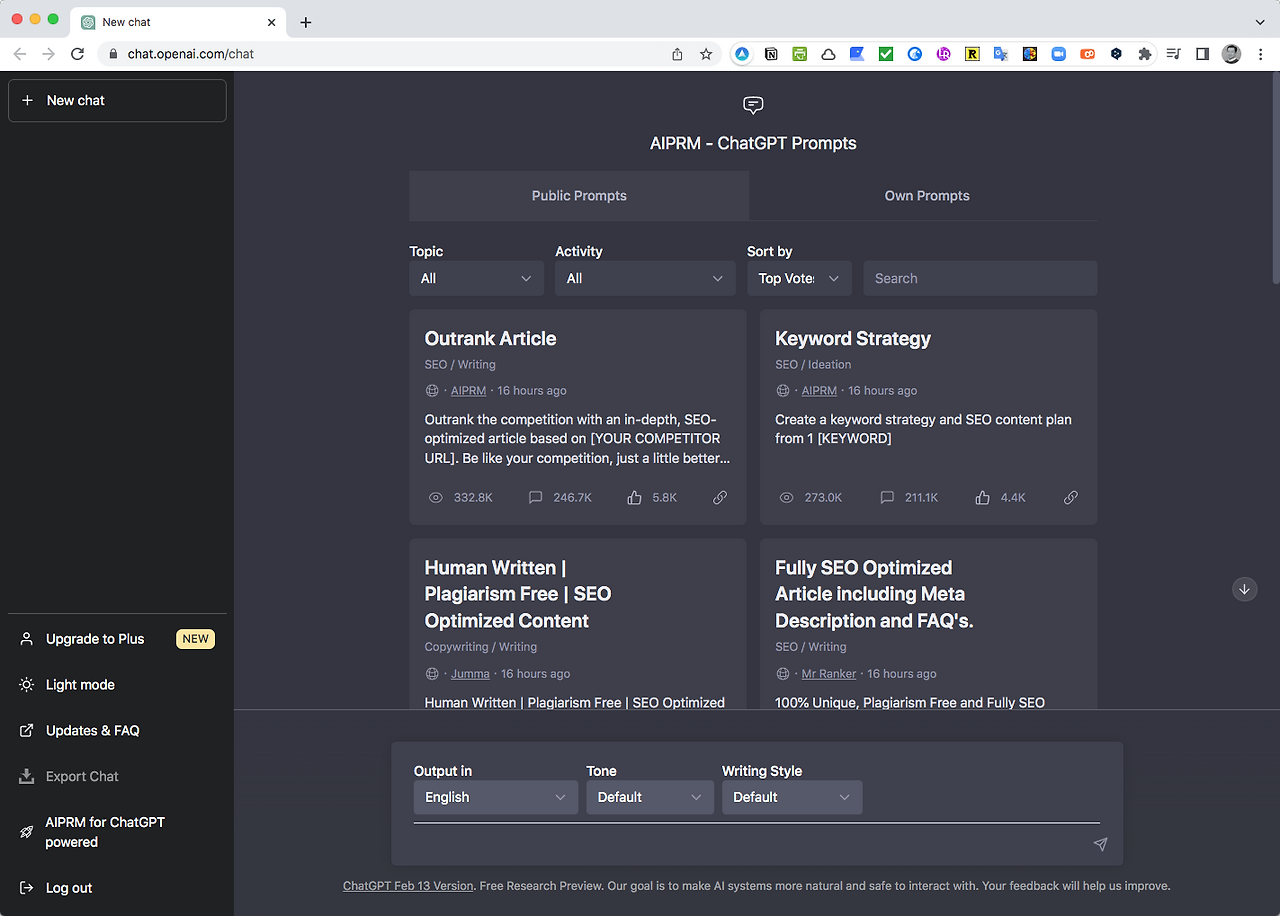
Task: Reload the page
Action: point(78,54)
